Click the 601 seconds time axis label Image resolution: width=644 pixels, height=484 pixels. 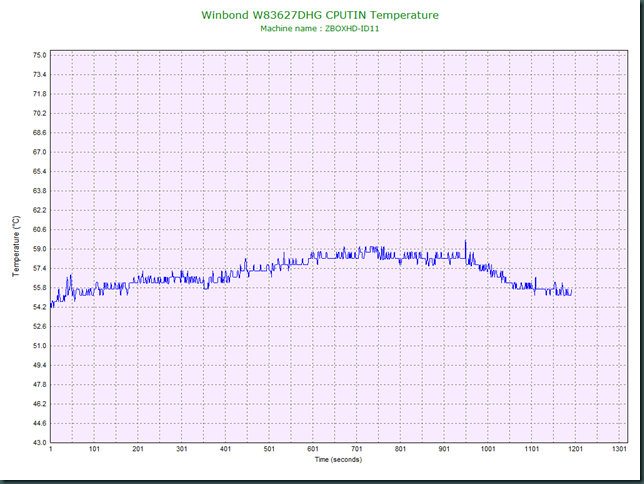pyautogui.click(x=313, y=449)
